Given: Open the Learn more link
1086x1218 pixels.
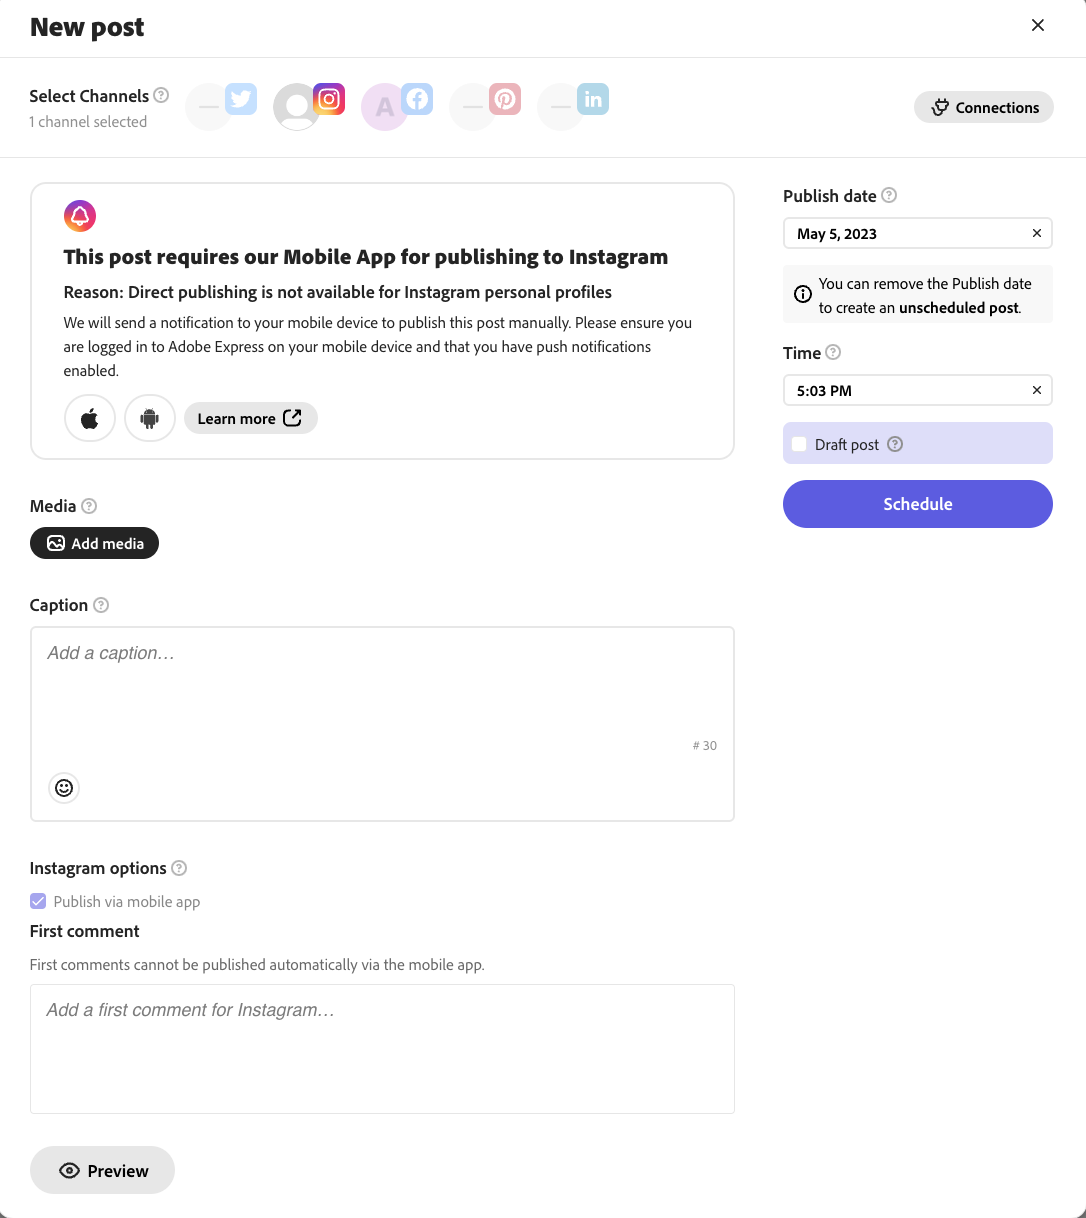Looking at the screenshot, I should click(x=250, y=419).
